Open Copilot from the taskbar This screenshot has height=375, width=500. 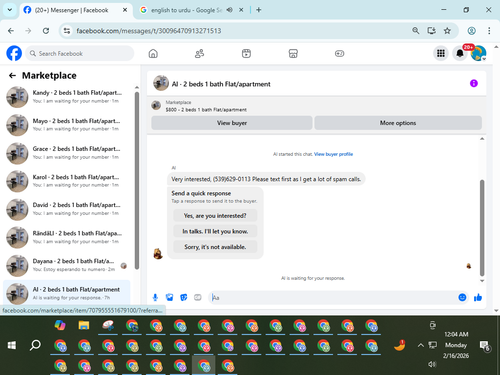[x=60, y=325]
